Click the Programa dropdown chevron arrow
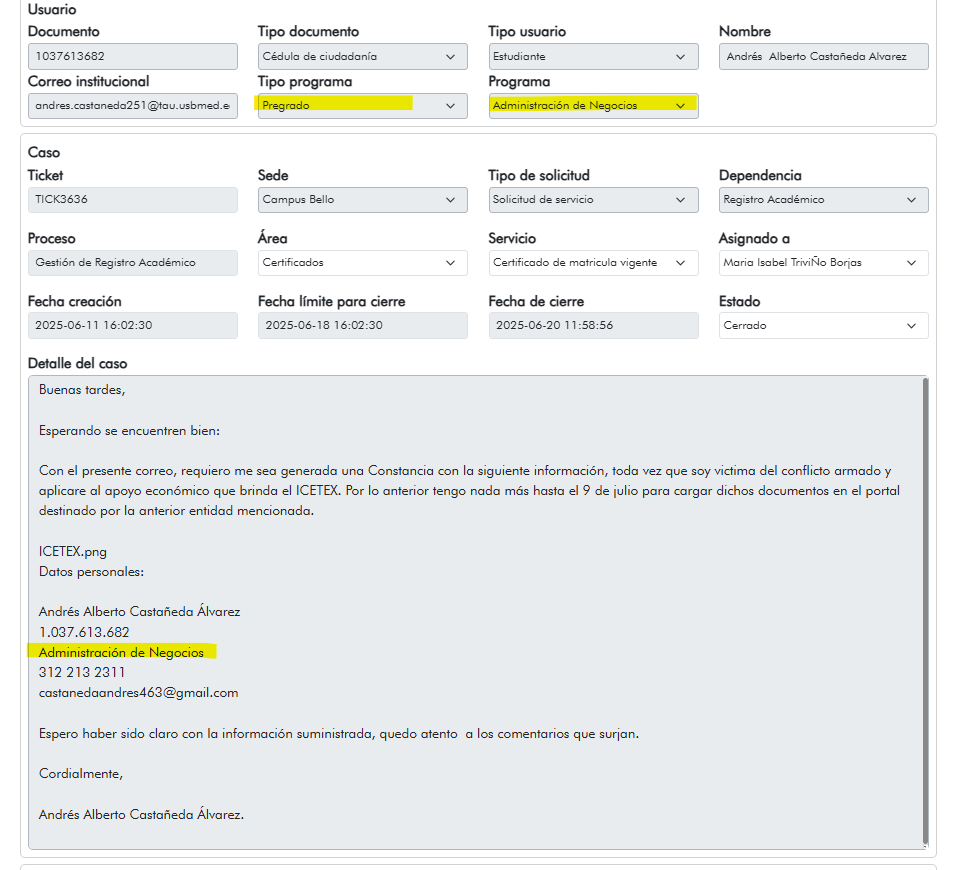 click(680, 106)
